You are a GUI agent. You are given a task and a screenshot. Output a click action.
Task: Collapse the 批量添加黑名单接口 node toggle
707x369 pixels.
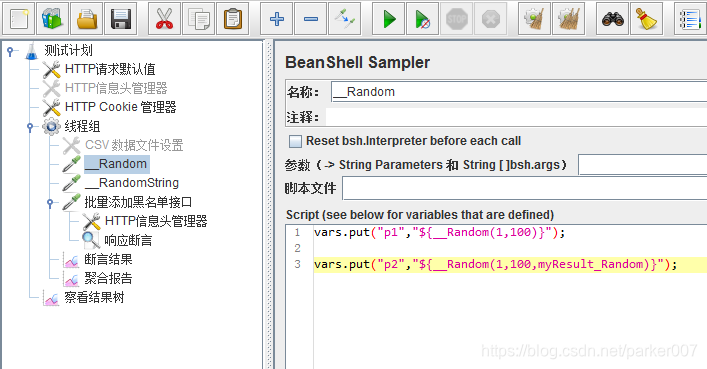pos(50,203)
